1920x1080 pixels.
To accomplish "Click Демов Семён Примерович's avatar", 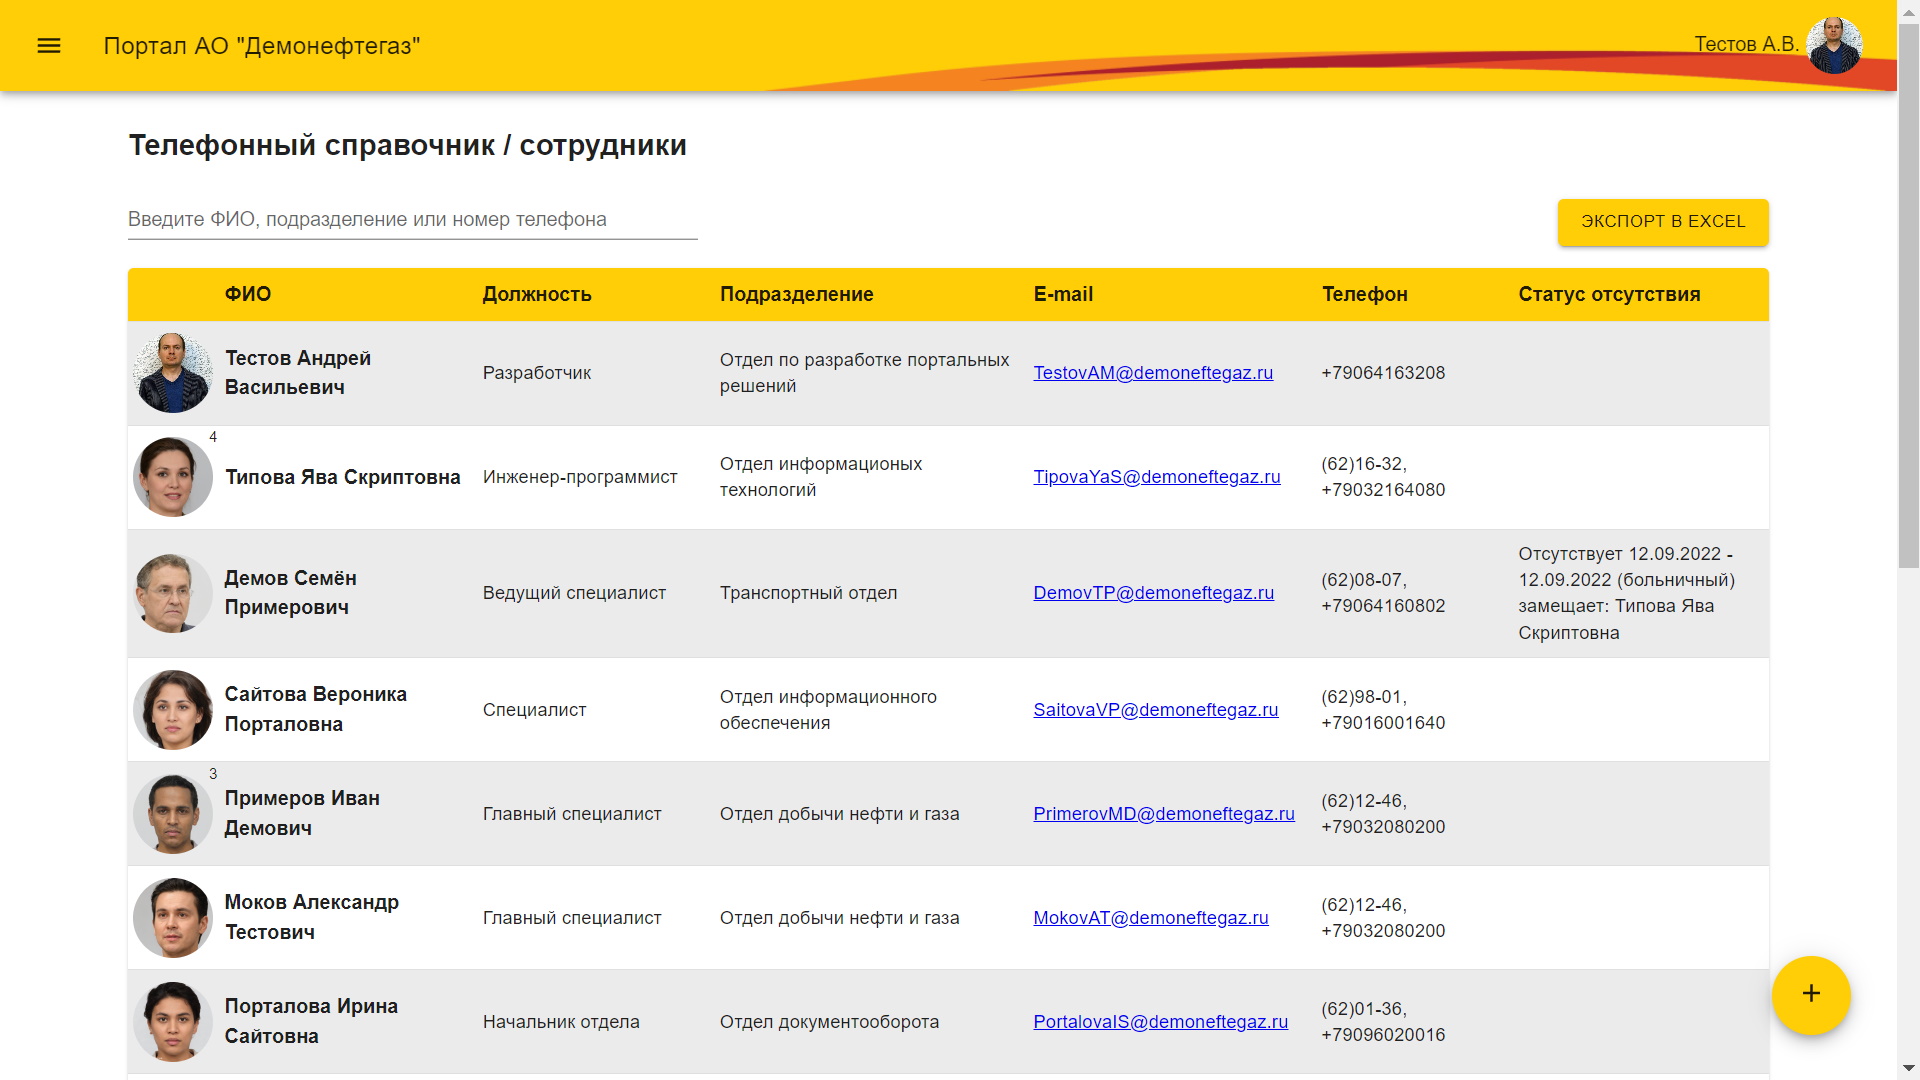I will (x=172, y=593).
